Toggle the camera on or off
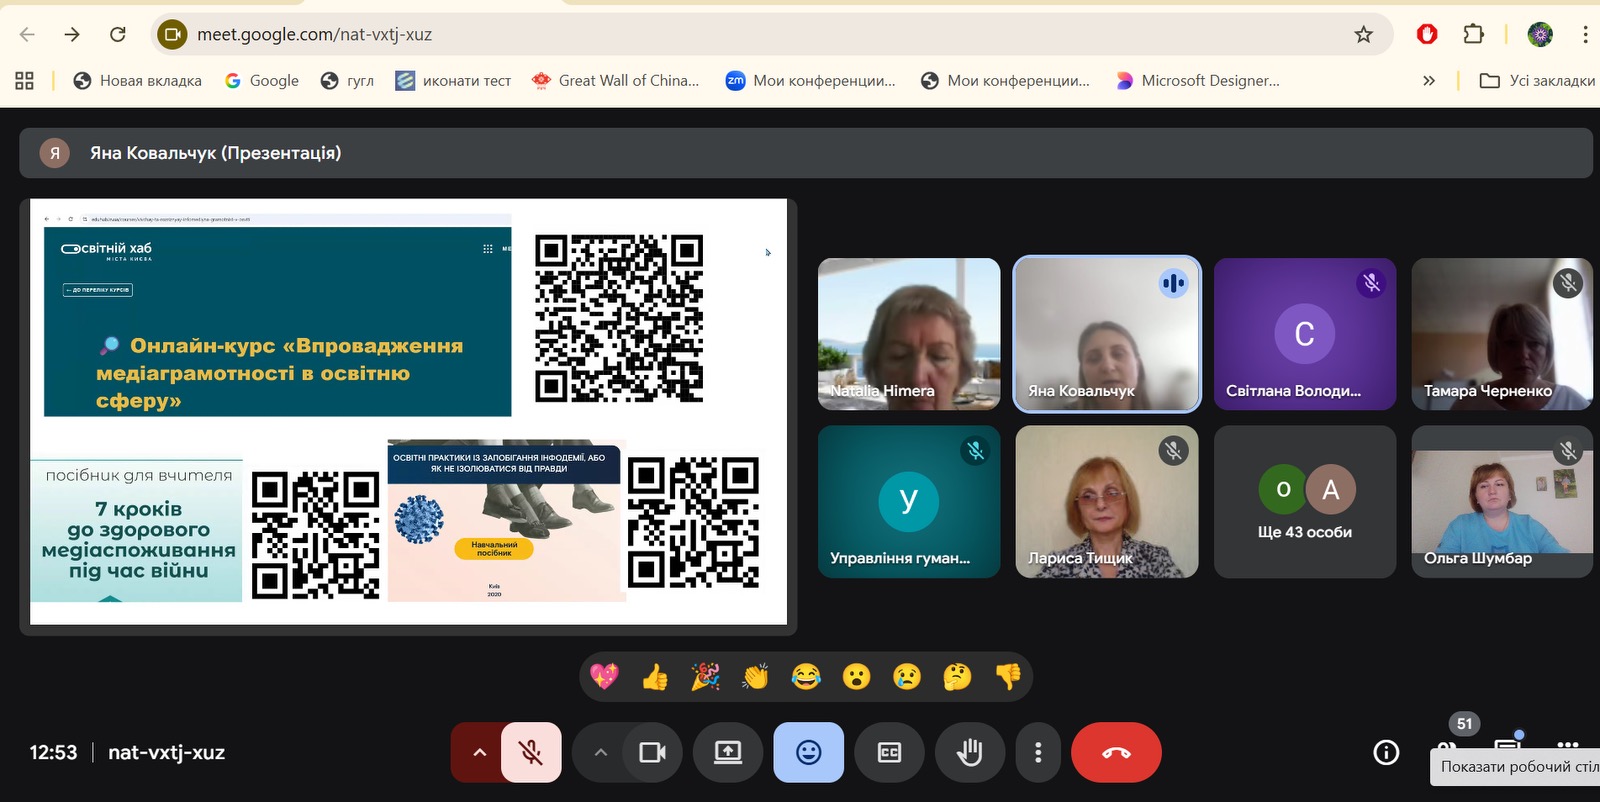This screenshot has height=802, width=1600. click(x=653, y=752)
